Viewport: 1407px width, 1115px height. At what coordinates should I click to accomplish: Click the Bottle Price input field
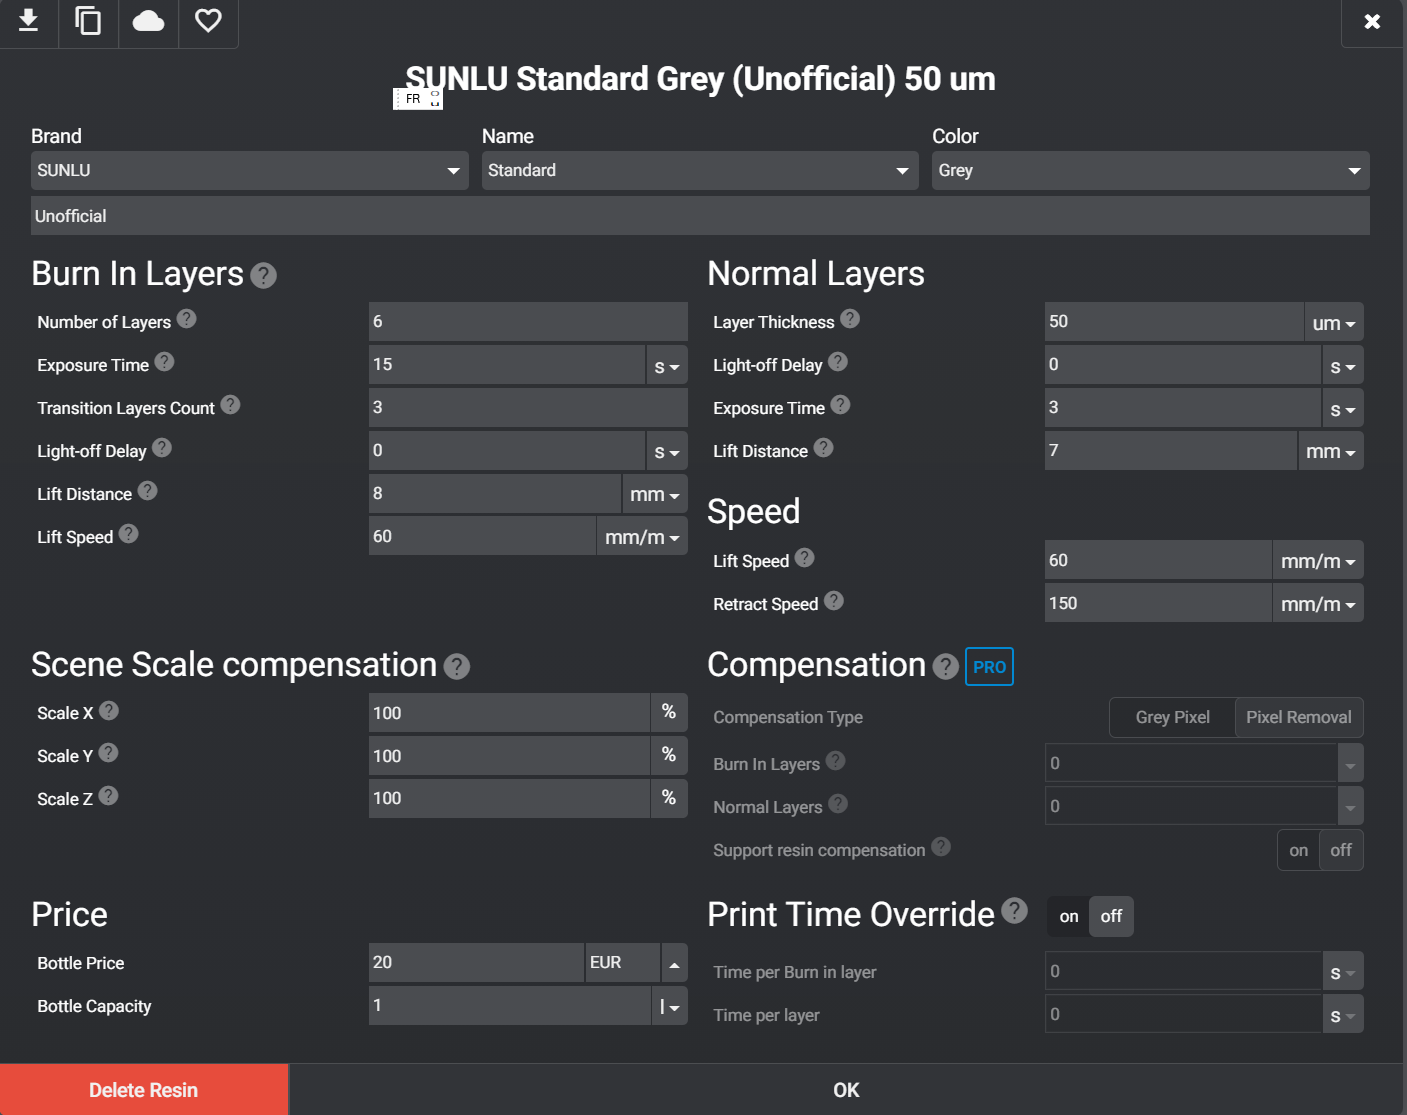(475, 963)
